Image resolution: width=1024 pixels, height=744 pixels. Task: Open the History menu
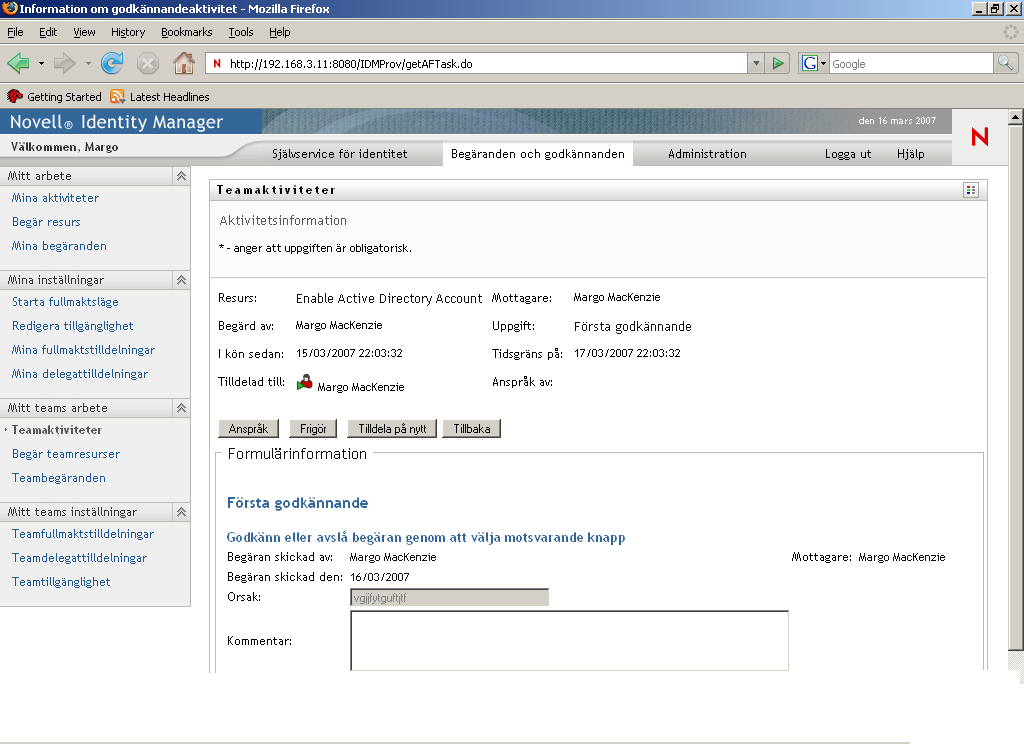tap(128, 32)
